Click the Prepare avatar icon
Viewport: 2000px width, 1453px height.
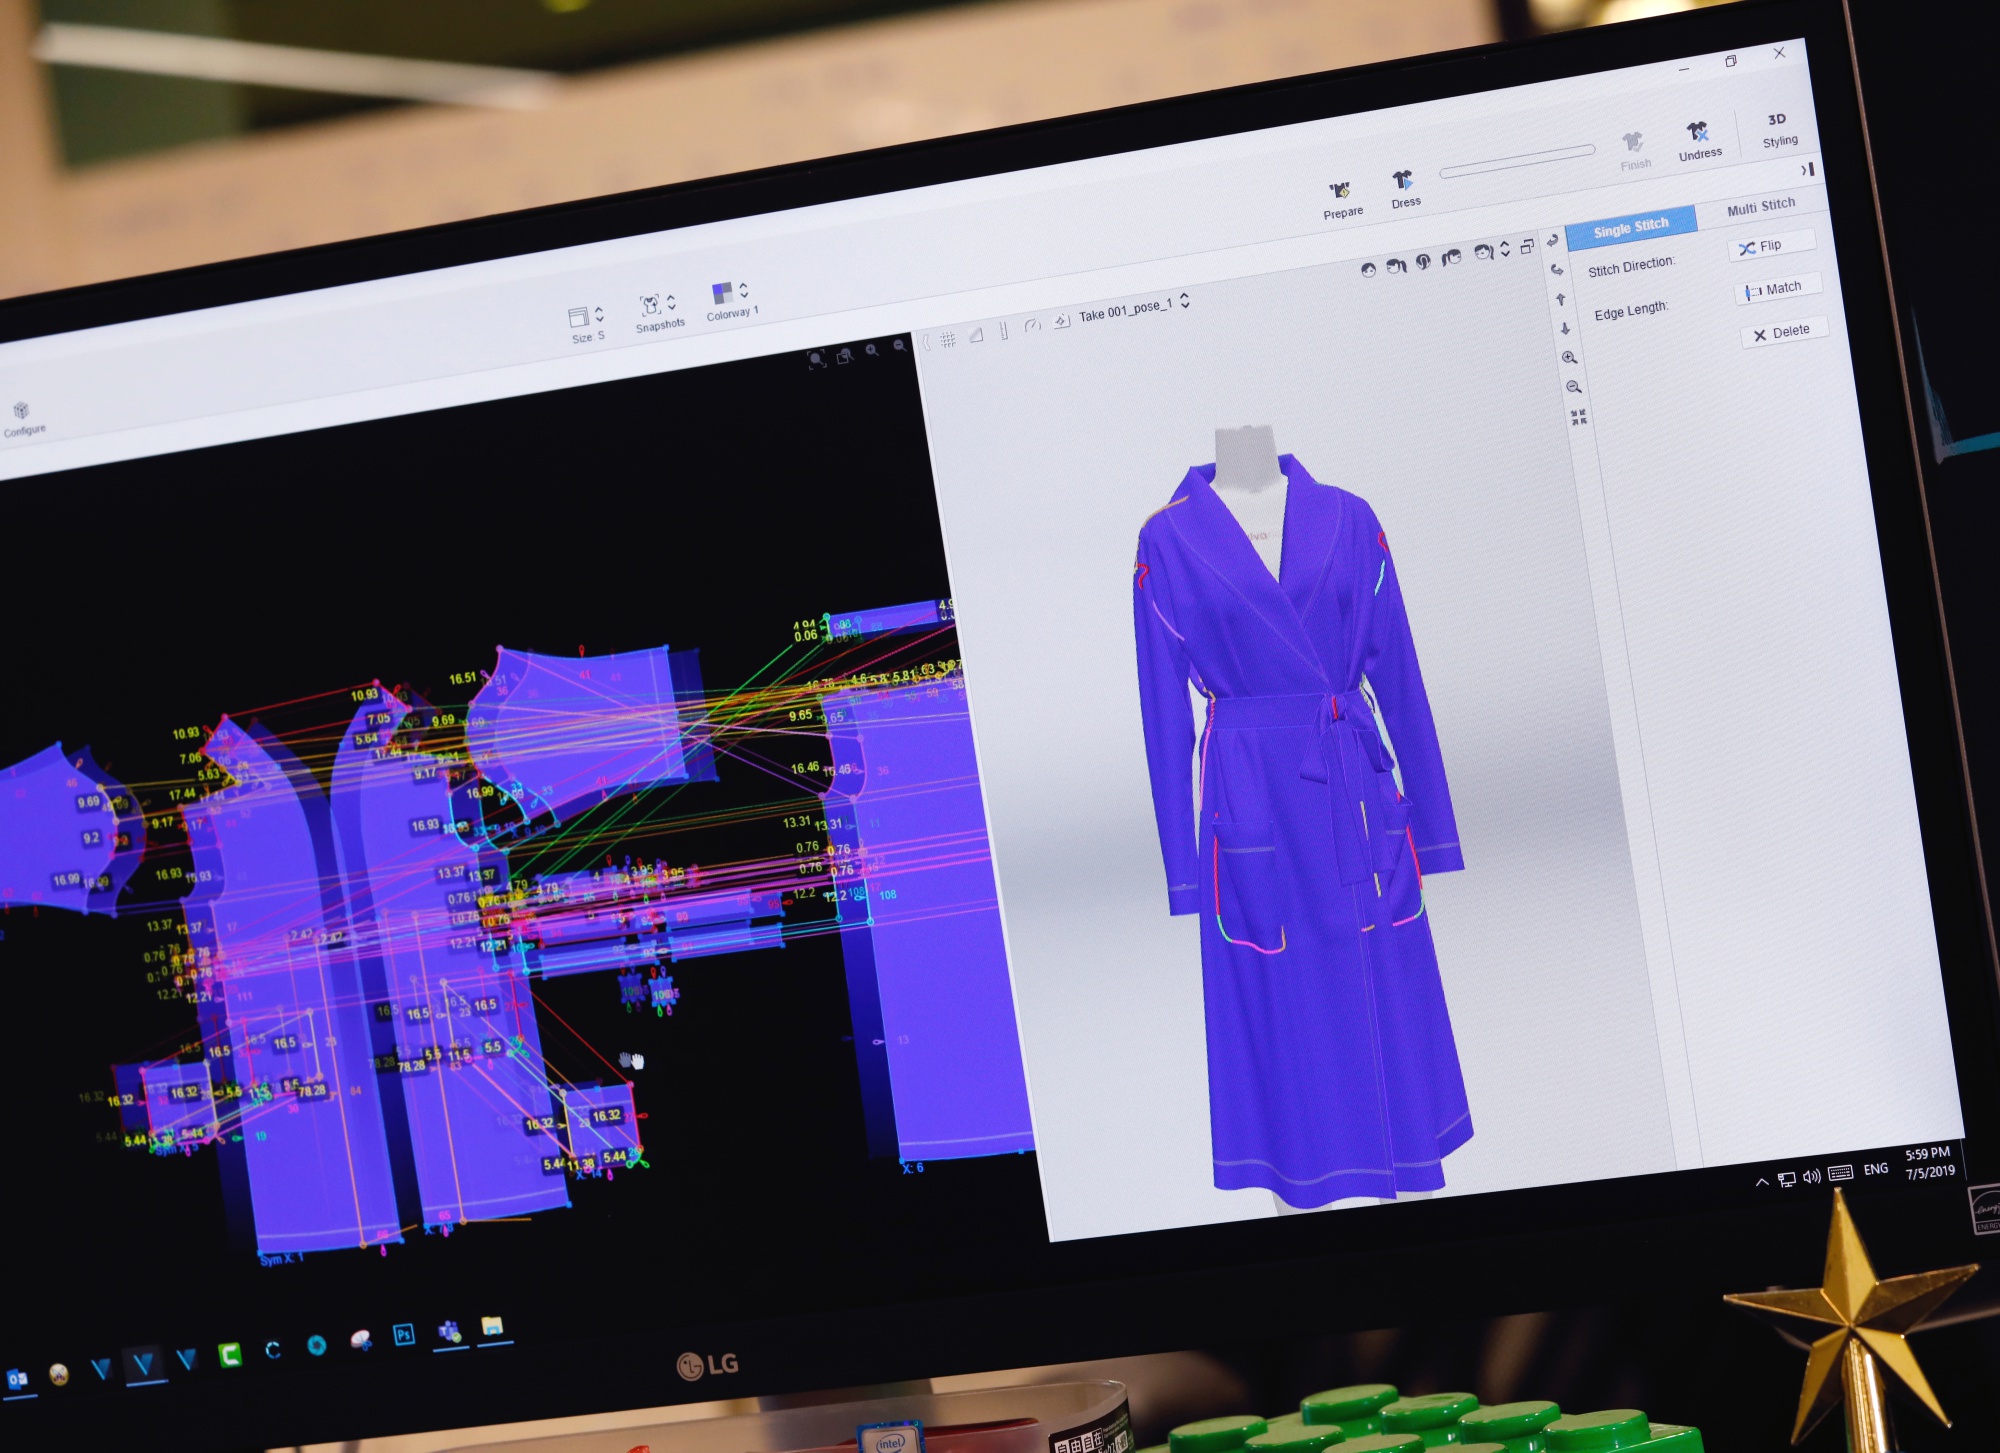(1340, 192)
